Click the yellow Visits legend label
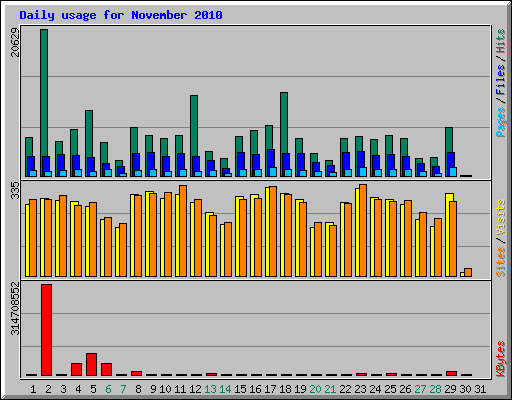Screen dimensions: 512x400 pos(500,217)
